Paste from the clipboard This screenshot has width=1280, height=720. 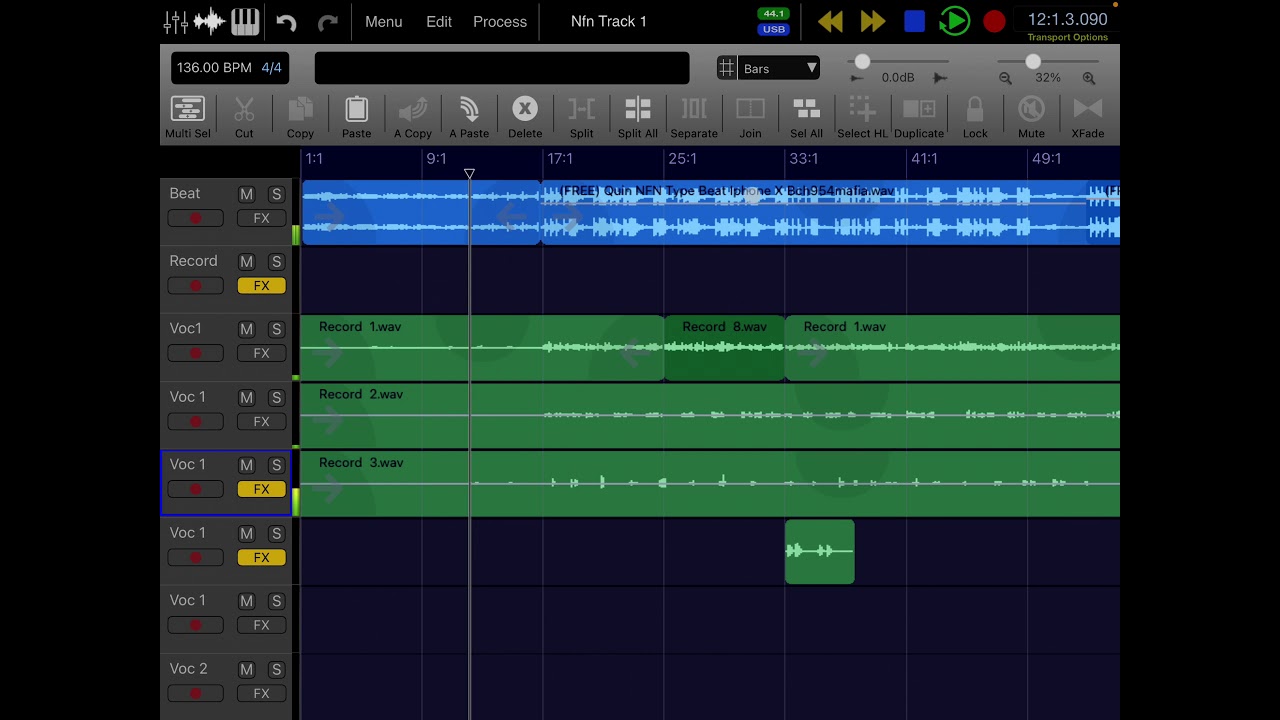click(x=356, y=117)
